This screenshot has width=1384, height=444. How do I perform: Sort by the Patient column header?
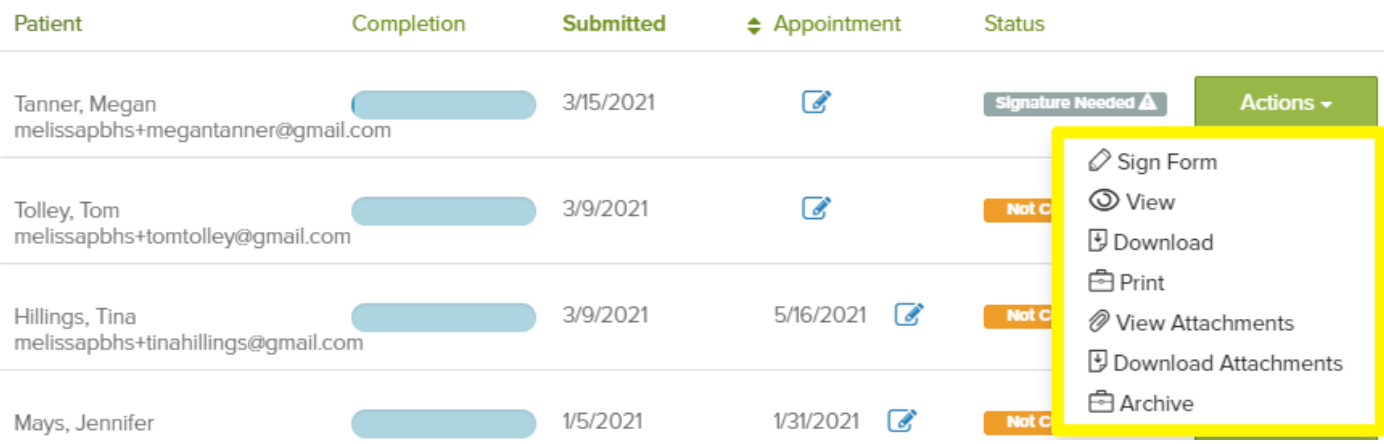[48, 24]
